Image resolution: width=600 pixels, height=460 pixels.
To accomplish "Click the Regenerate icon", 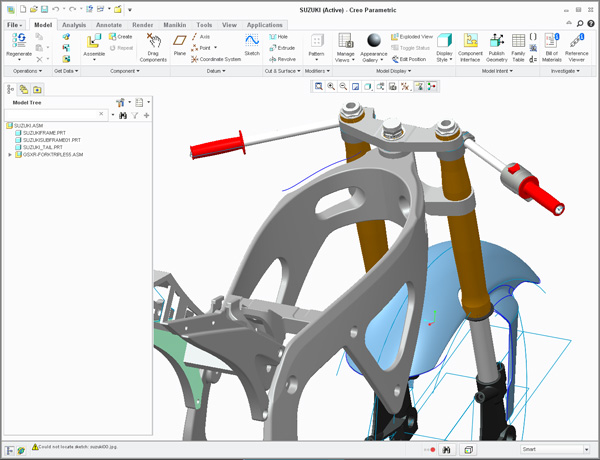I will click(18, 40).
